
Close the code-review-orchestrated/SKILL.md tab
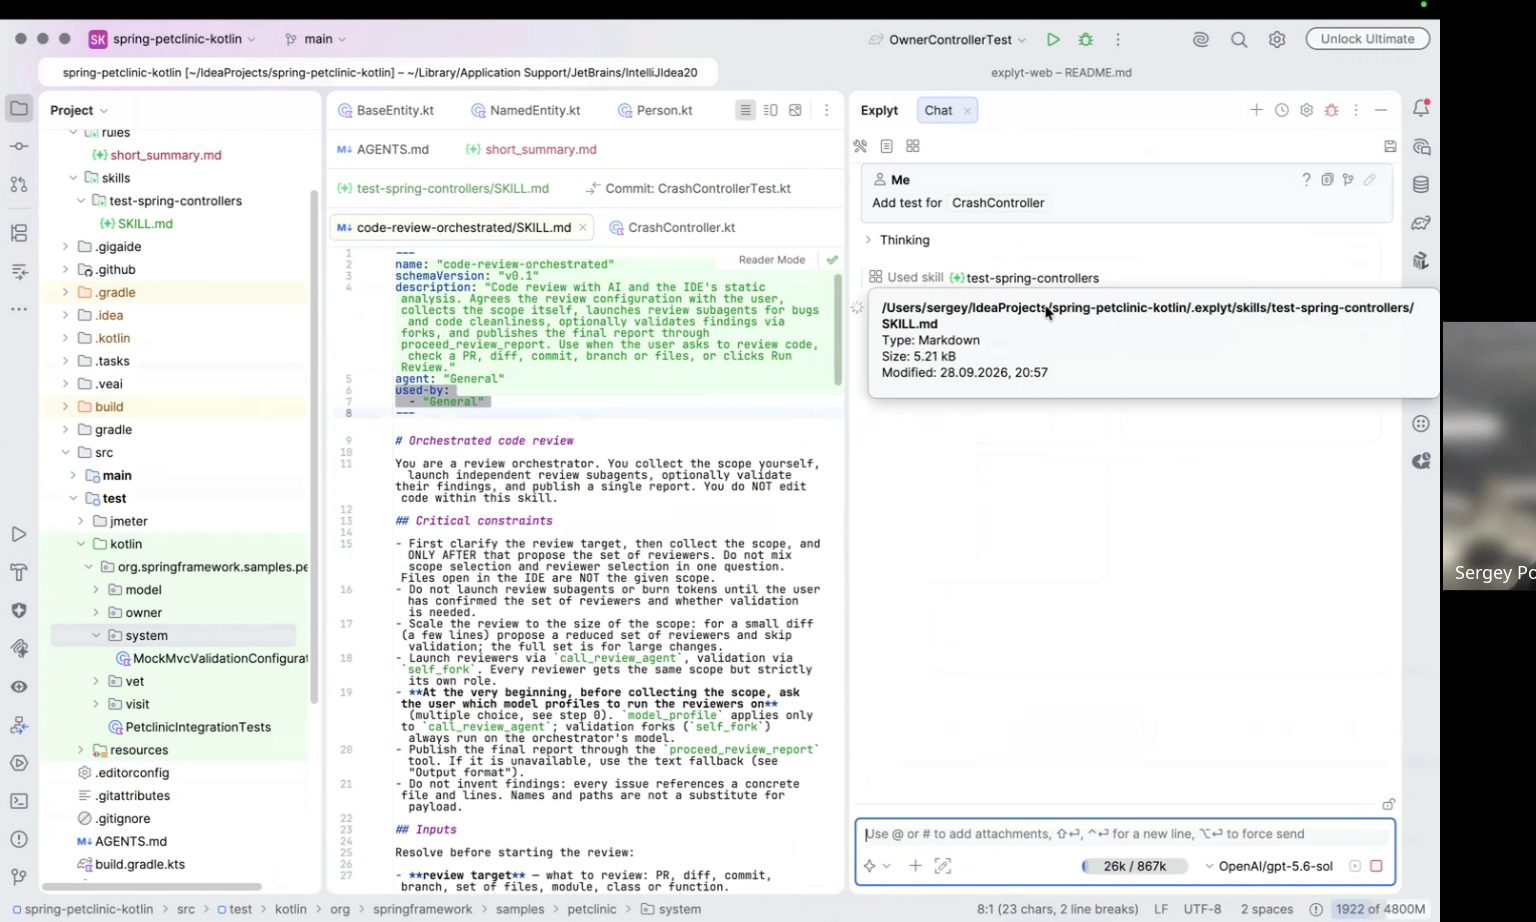click(x=583, y=227)
